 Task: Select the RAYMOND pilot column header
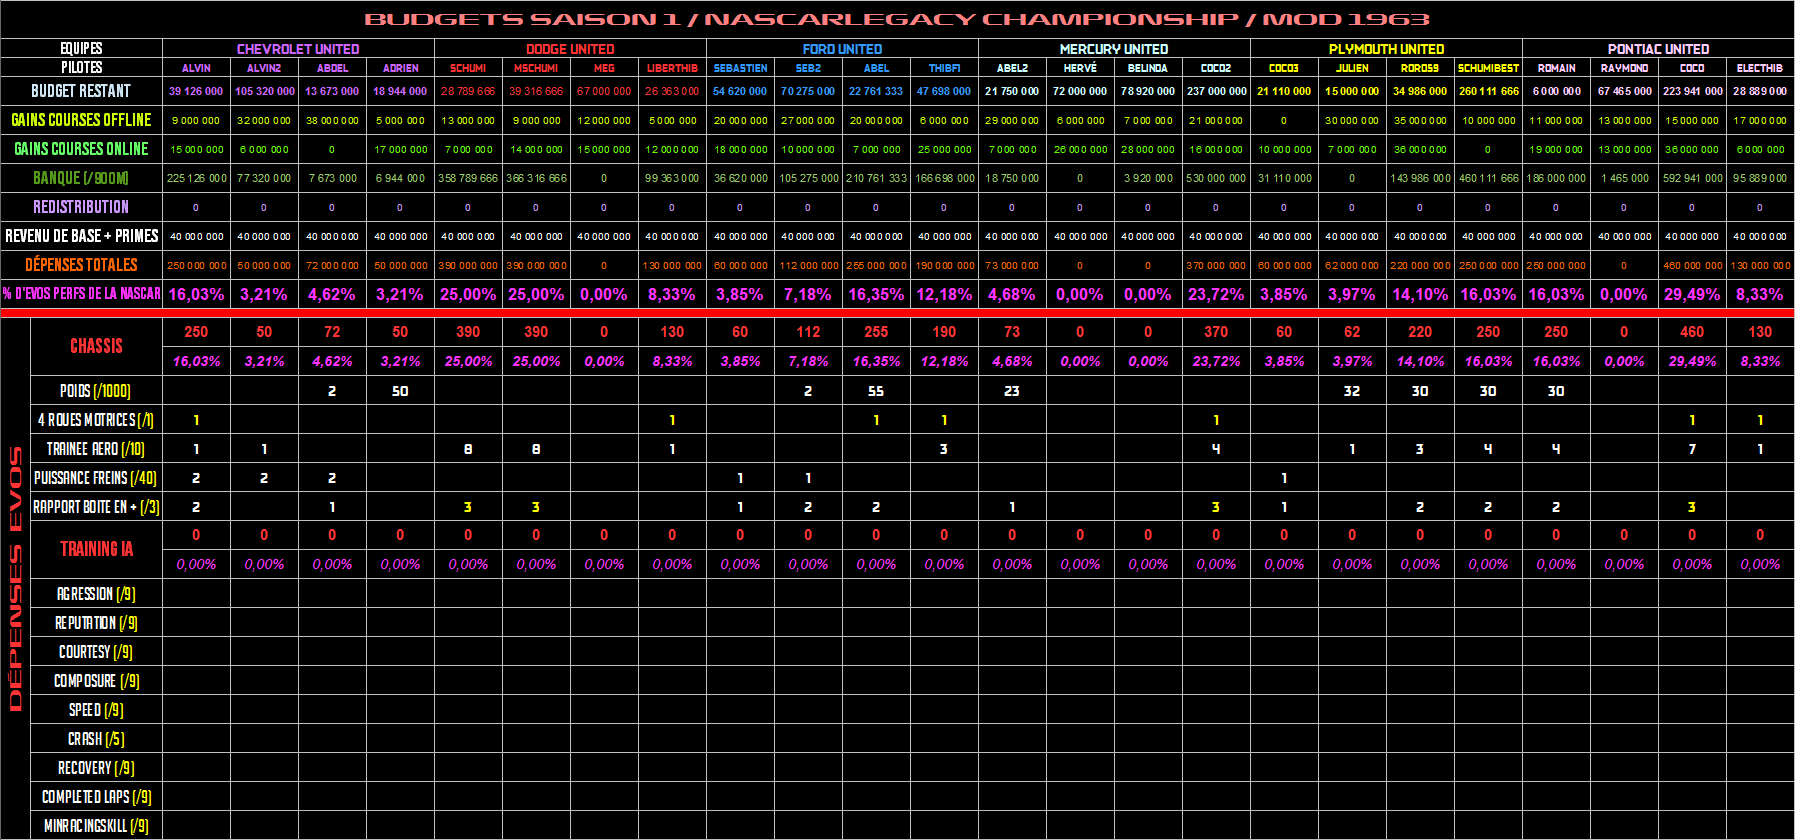click(x=1624, y=68)
